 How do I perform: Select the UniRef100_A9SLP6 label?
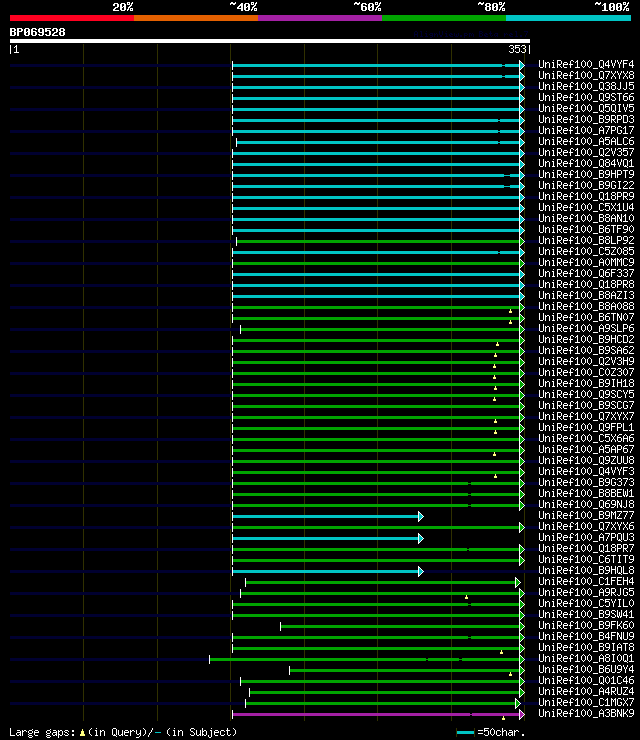click(586, 328)
